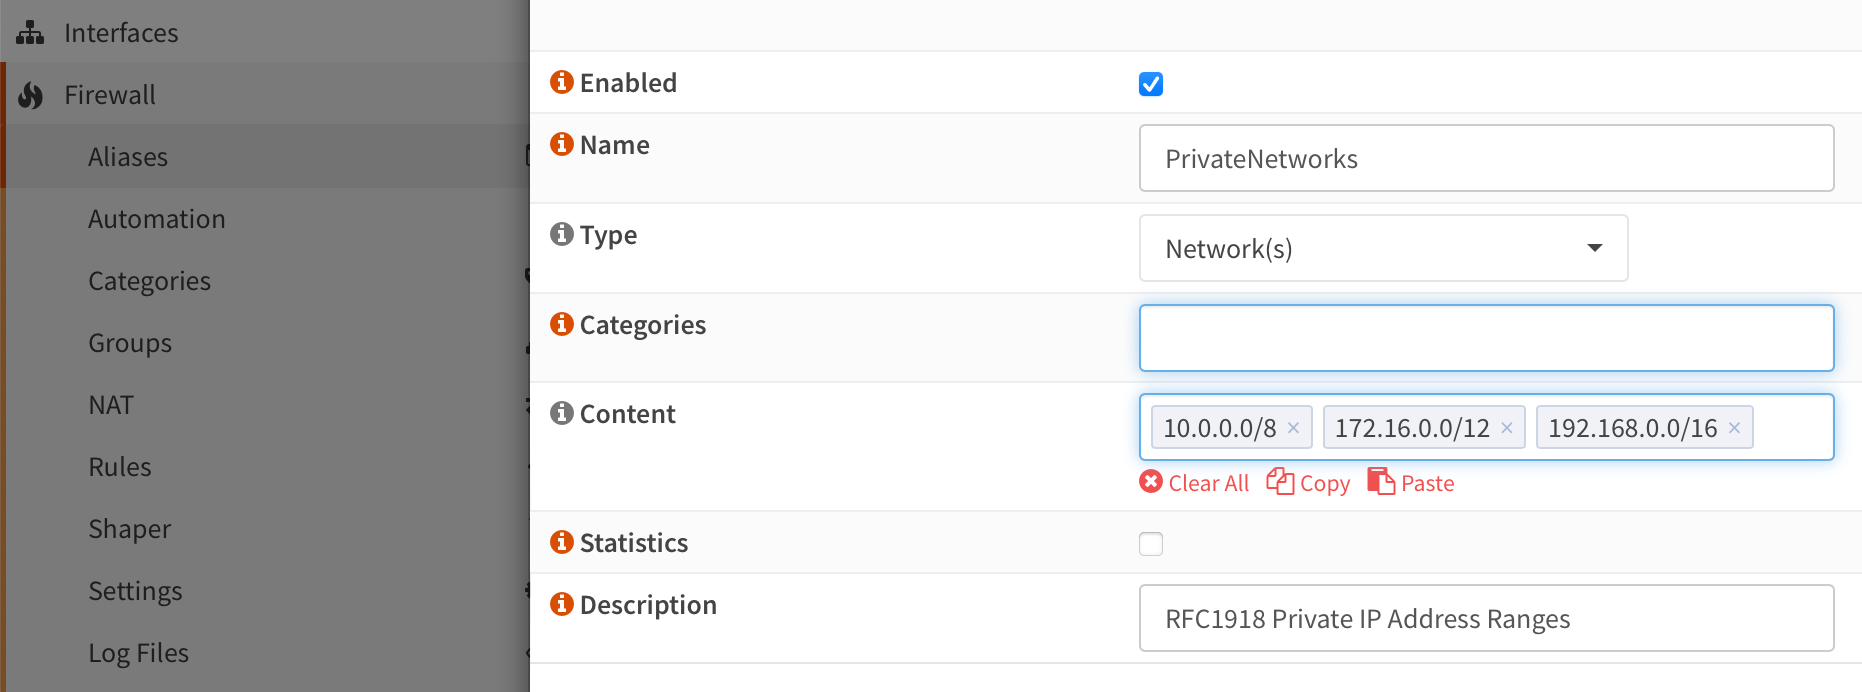Viewport: 1862px width, 692px height.
Task: Click the info icon beside Statistics
Action: click(x=562, y=542)
